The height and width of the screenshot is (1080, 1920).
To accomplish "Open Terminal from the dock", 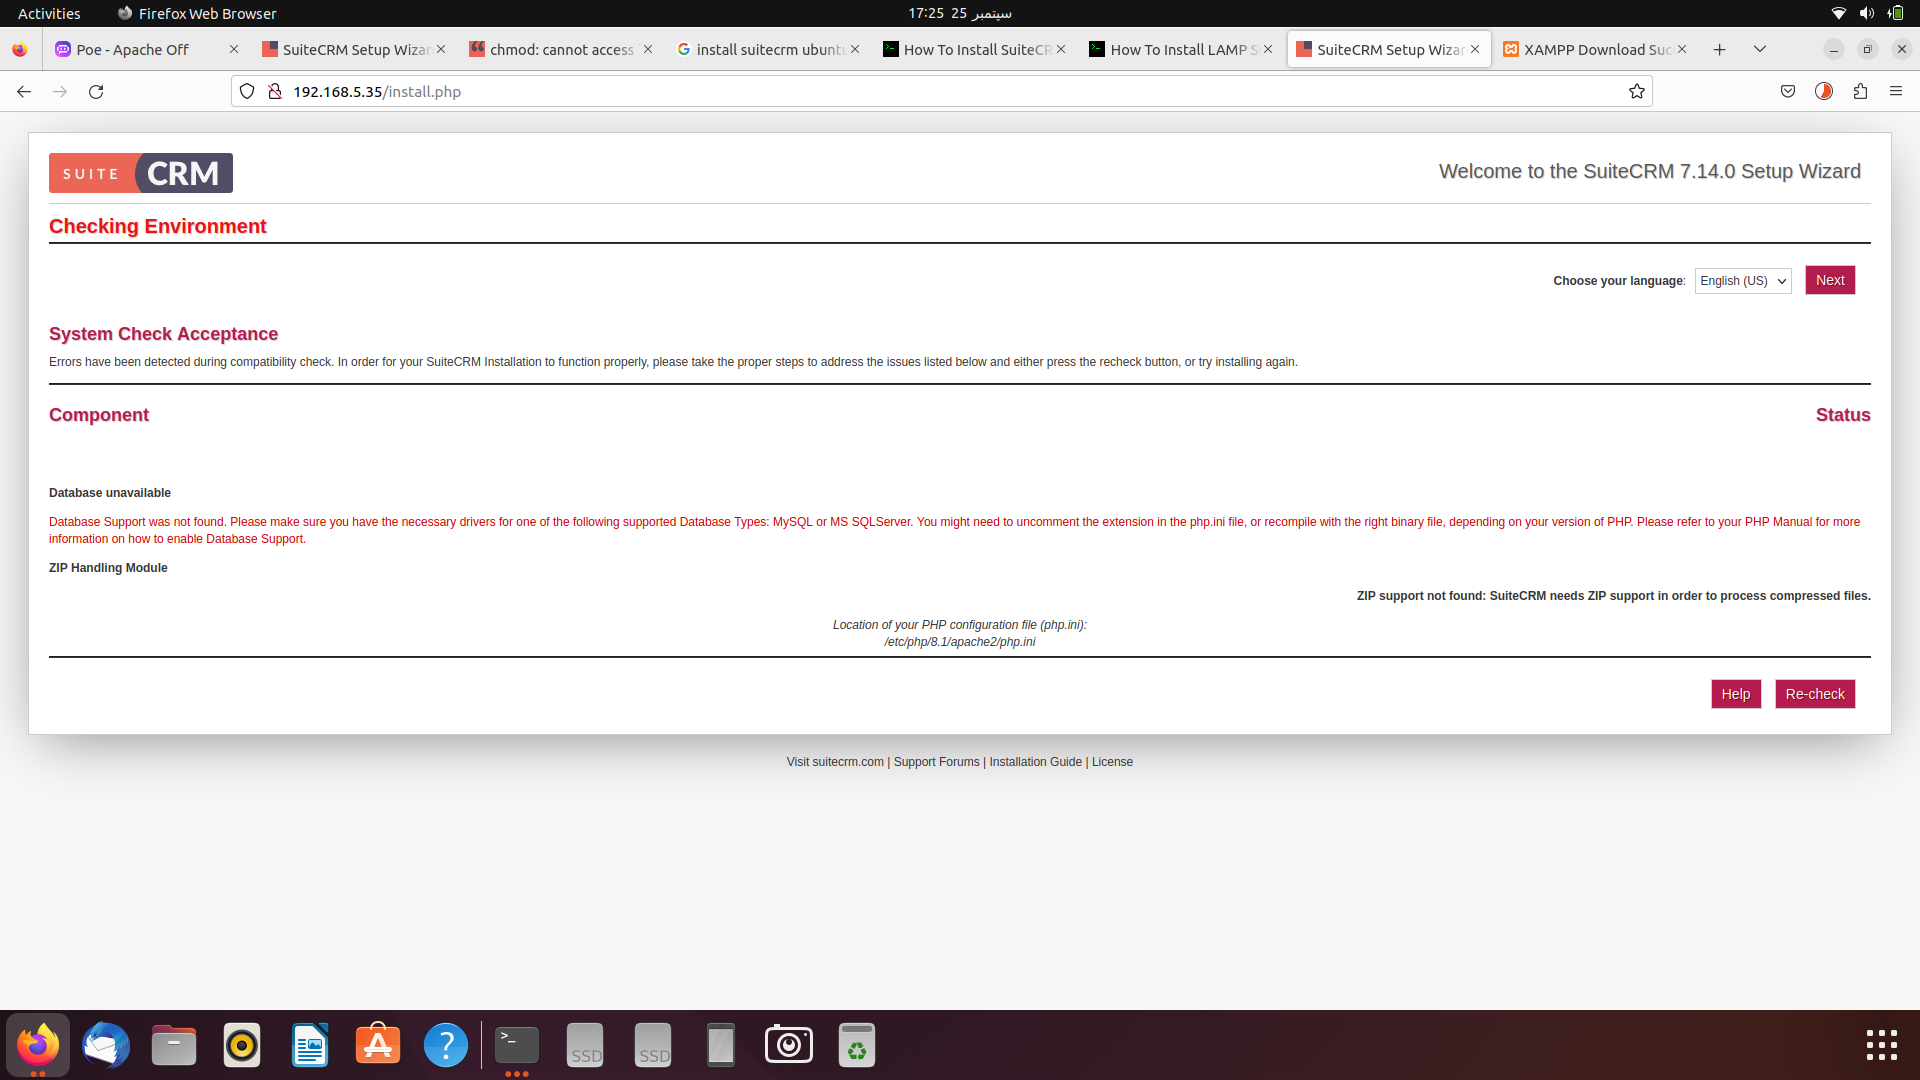I will coord(517,1045).
